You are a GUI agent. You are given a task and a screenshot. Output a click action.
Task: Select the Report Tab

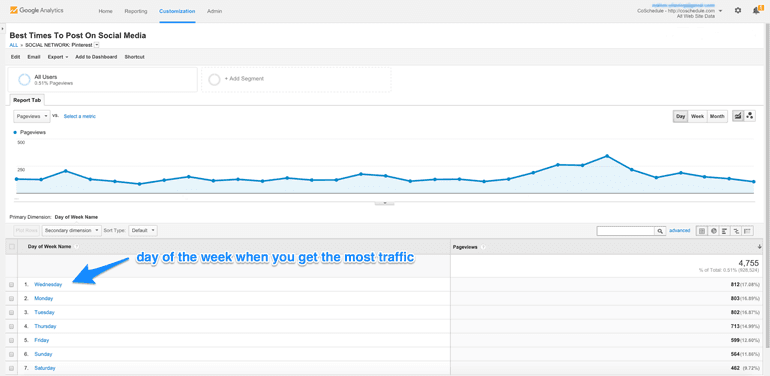[x=27, y=100]
